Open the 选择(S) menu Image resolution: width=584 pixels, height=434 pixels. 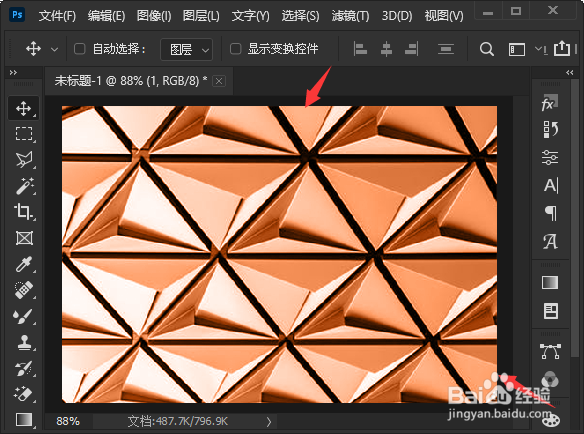300,16
